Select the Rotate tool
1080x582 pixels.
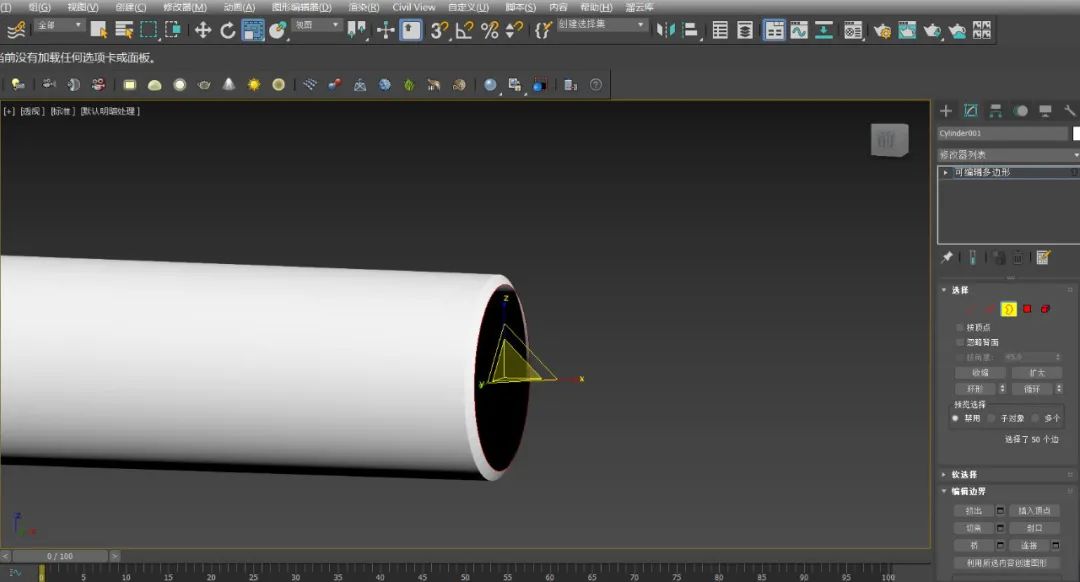227,30
